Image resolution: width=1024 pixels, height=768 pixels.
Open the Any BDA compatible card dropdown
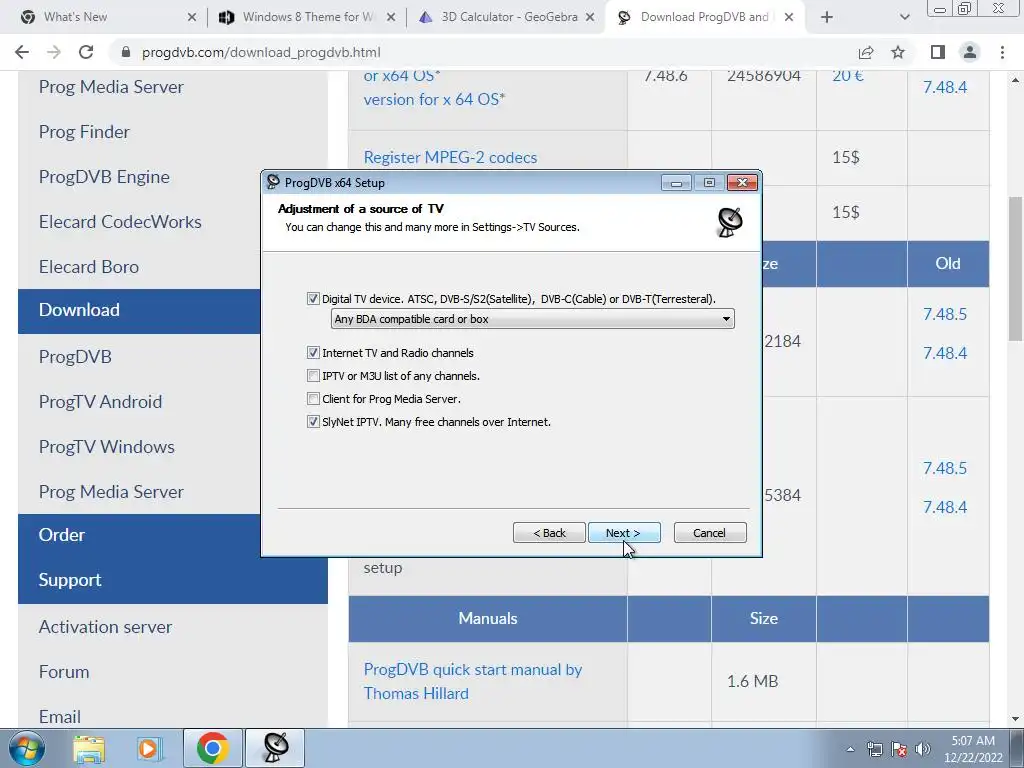click(532, 319)
